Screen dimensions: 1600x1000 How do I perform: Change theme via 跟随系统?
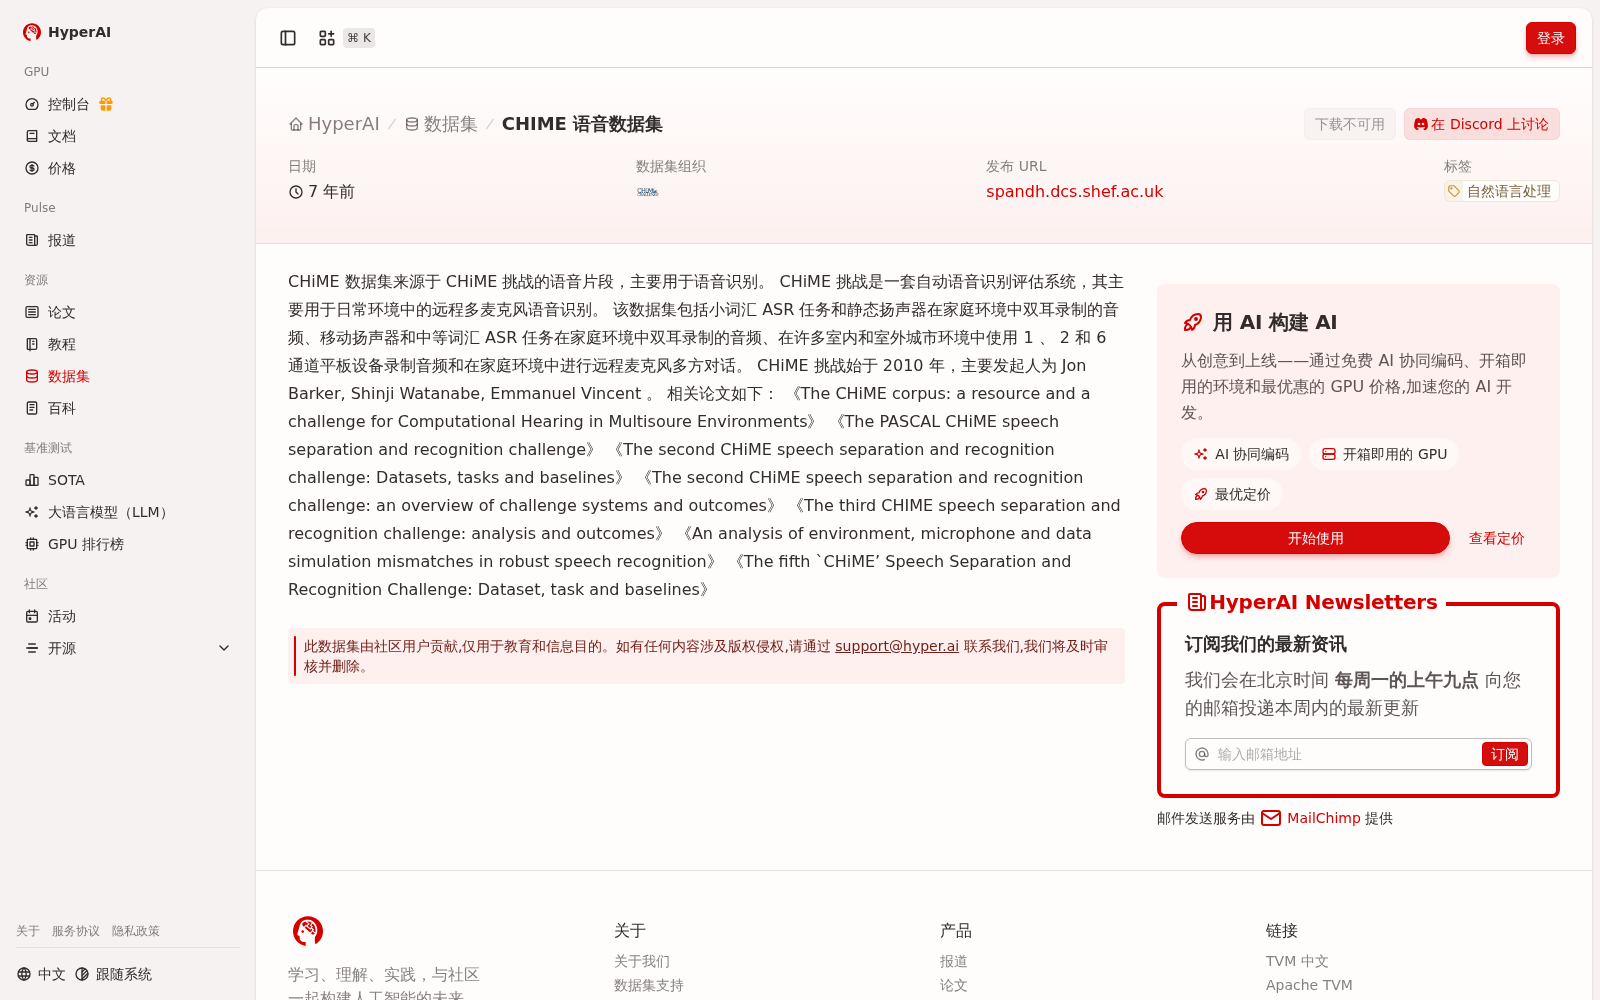click(113, 974)
